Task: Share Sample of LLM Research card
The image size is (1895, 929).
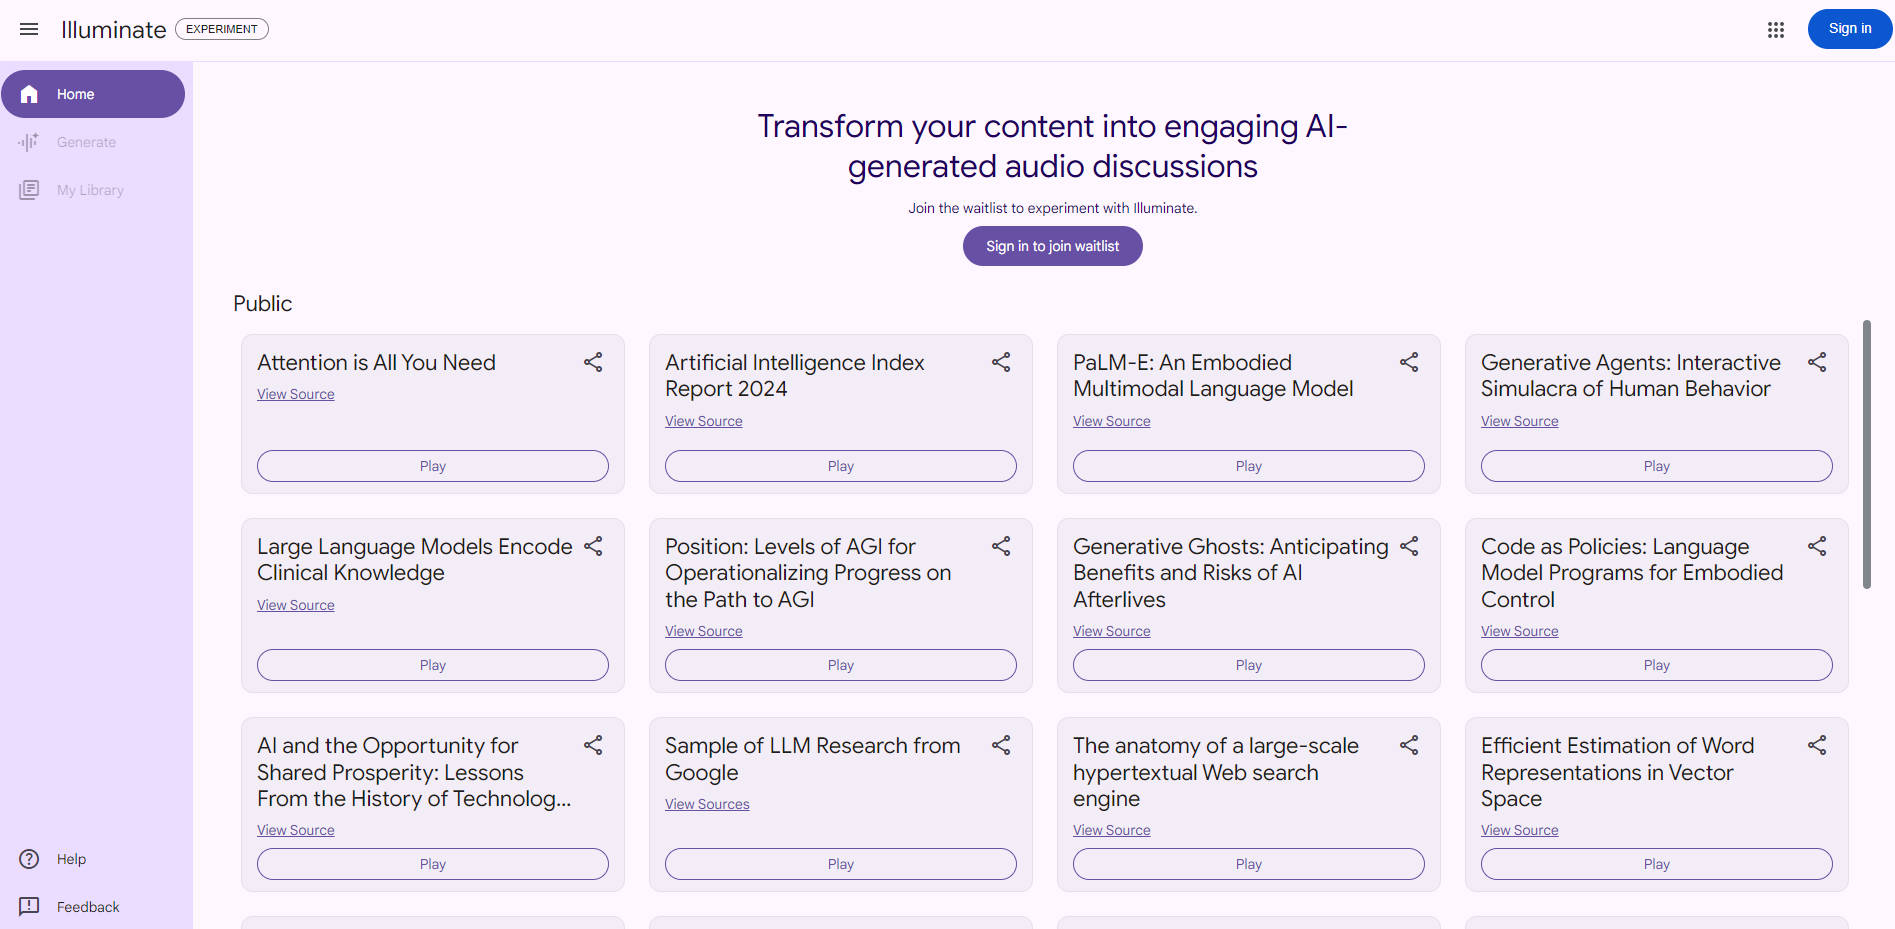Action: point(1001,745)
